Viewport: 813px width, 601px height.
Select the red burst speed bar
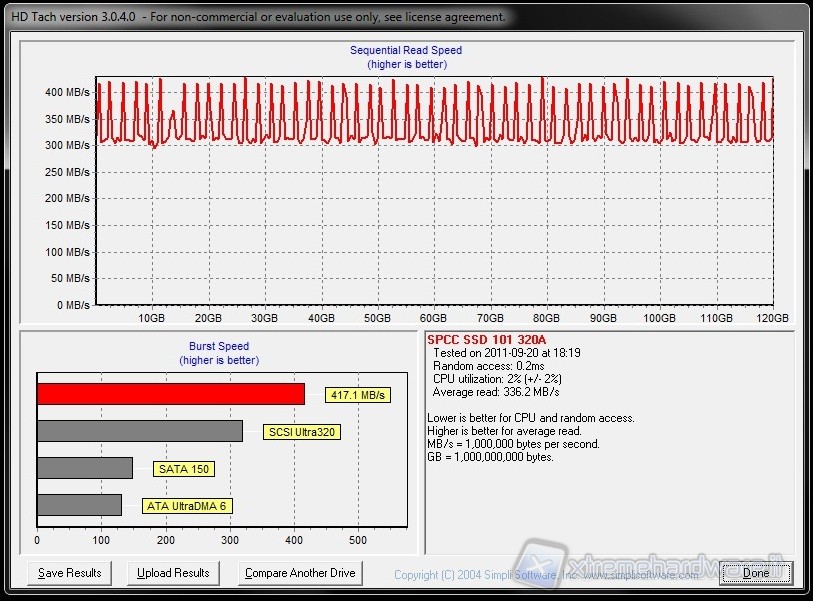pyautogui.click(x=170, y=394)
